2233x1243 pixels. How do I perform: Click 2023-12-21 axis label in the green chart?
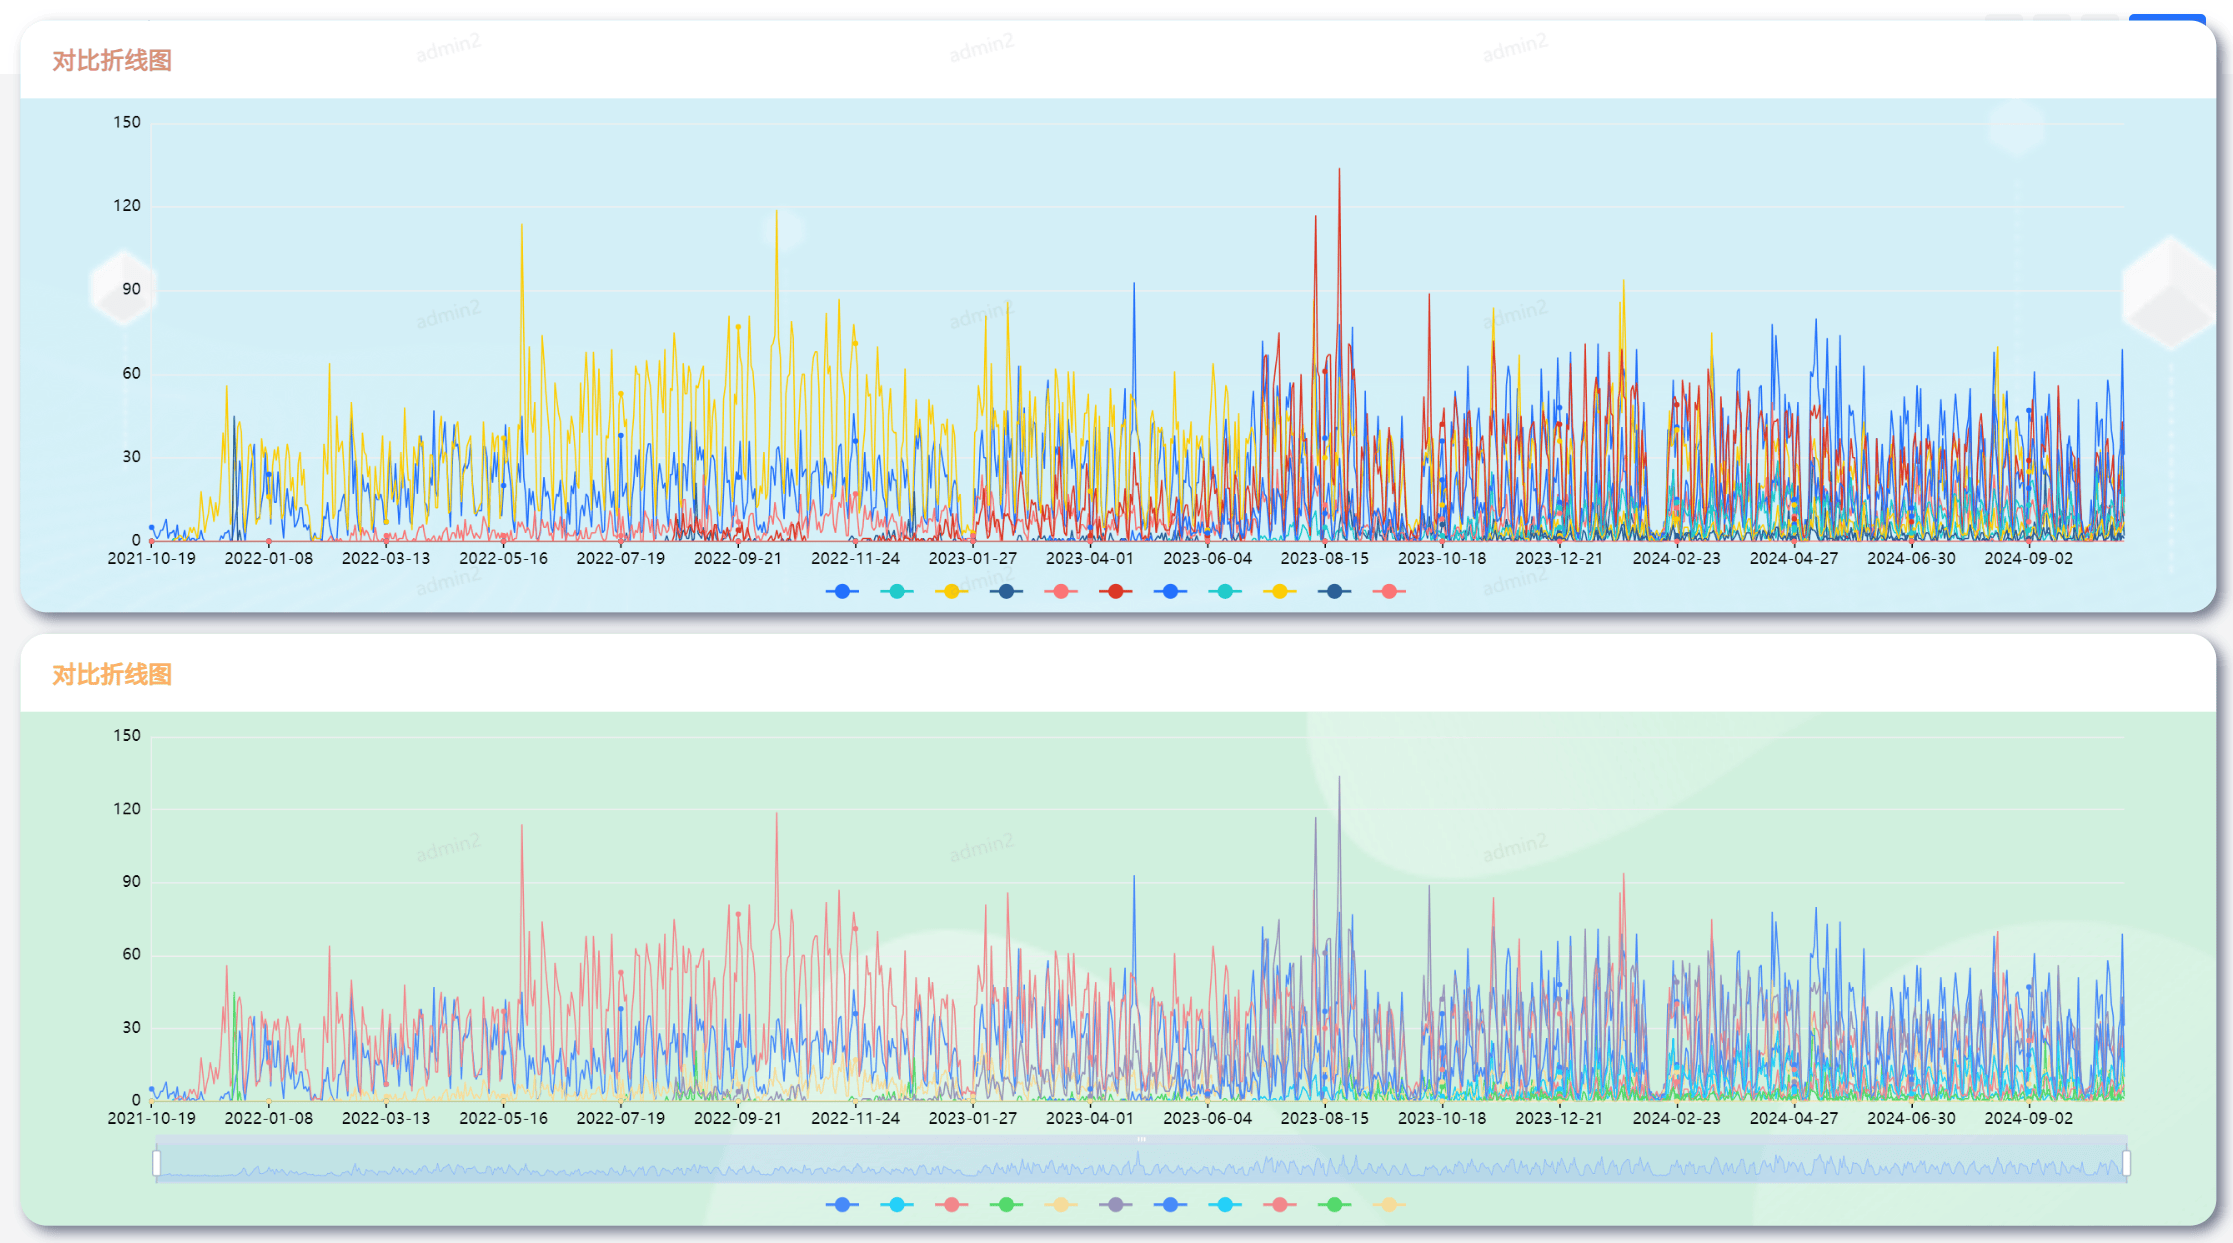click(x=1559, y=1118)
